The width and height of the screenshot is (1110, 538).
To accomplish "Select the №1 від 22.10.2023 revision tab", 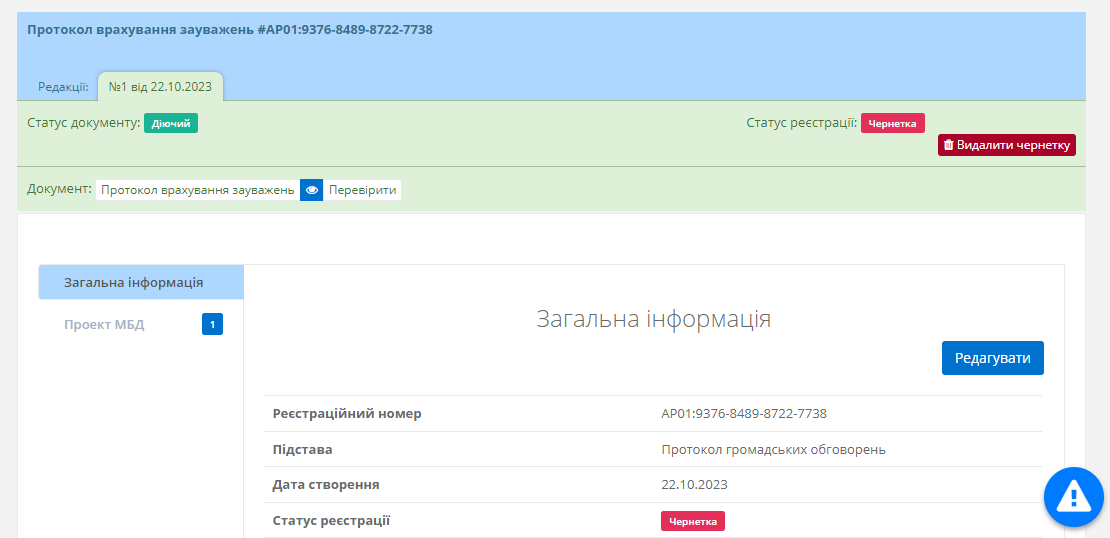I will click(x=161, y=86).
